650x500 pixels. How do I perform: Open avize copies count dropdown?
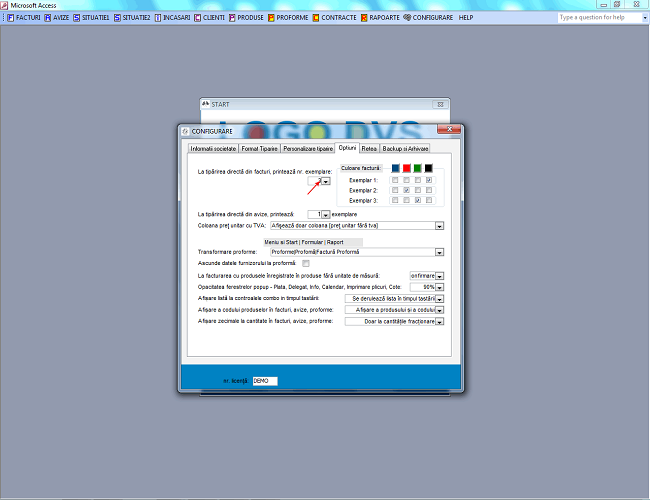pos(326,214)
